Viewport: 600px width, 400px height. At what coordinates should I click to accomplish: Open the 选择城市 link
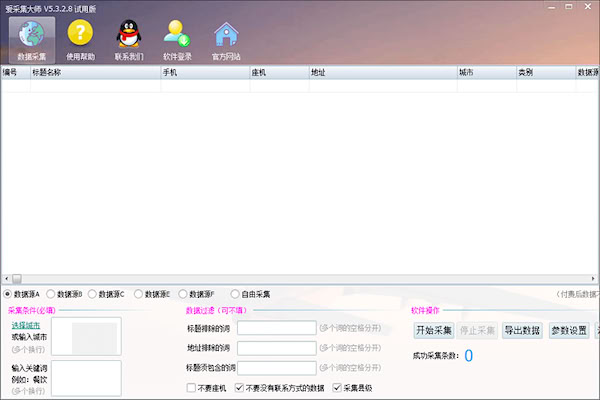(x=26, y=325)
